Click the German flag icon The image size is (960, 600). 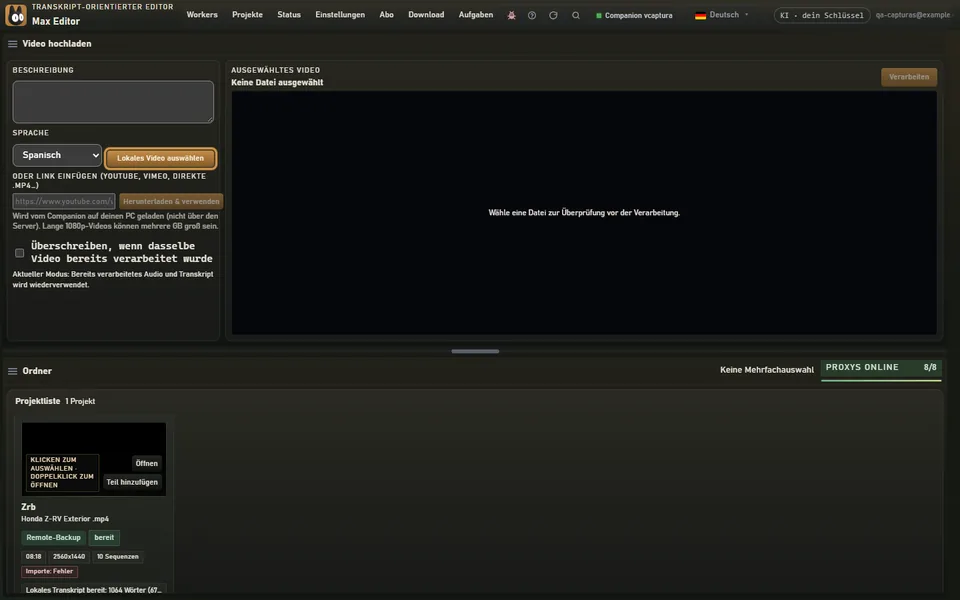coord(700,15)
